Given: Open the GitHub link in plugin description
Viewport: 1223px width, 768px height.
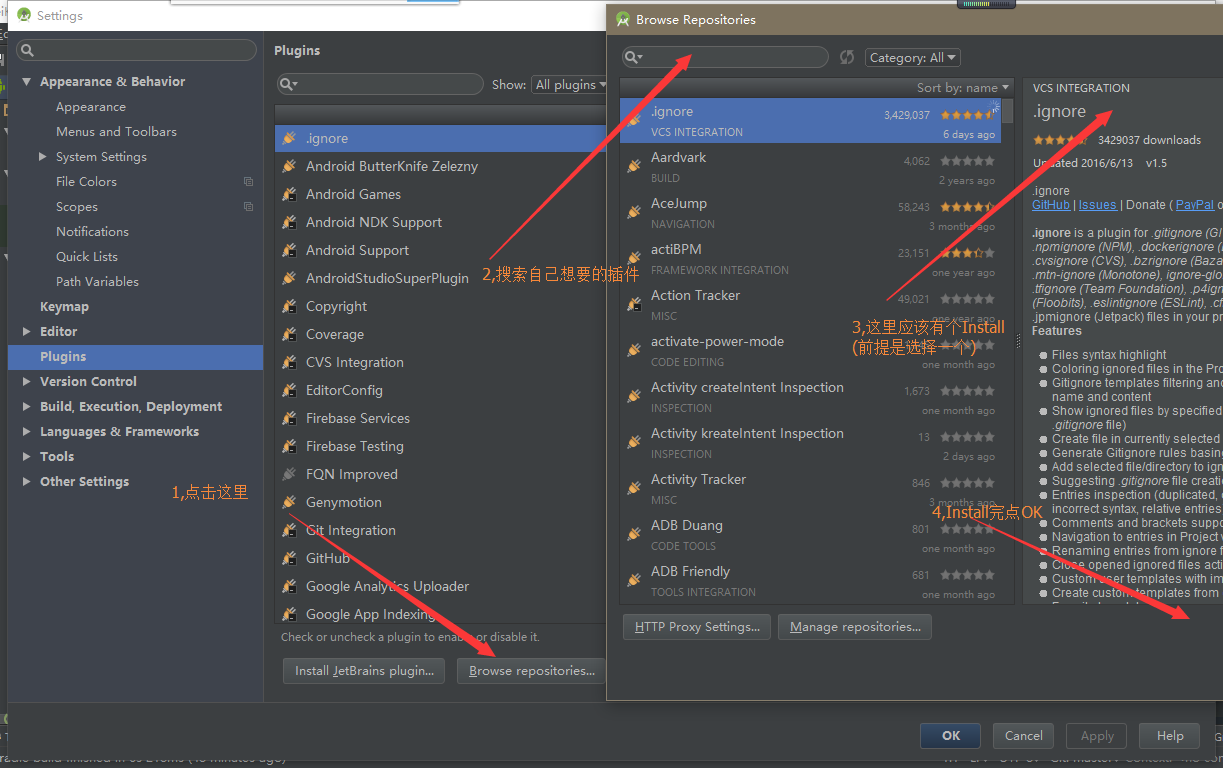Looking at the screenshot, I should point(1051,205).
